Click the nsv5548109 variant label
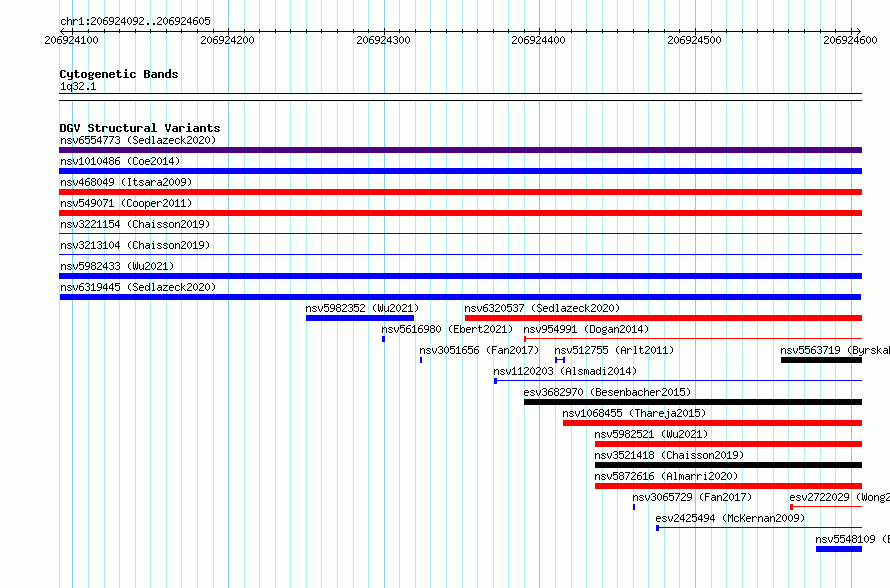890x588 pixels. [853, 539]
